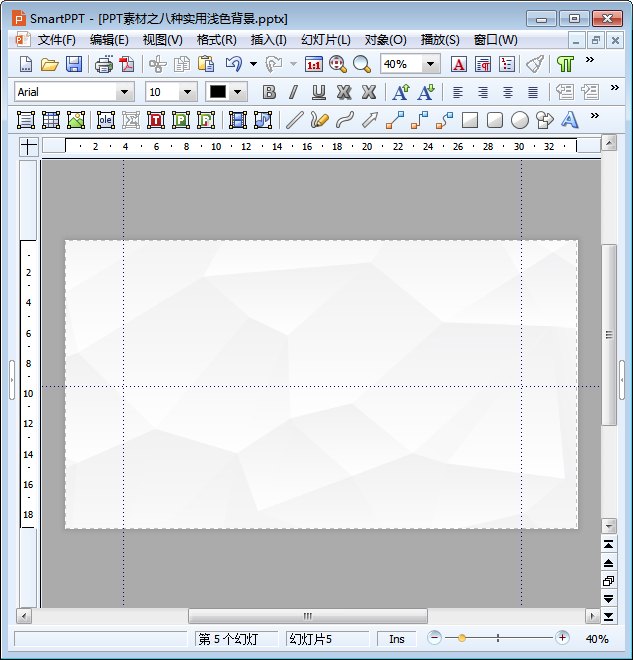The height and width of the screenshot is (660, 633).
Task: Open the 窗口(W) menu
Action: [495, 40]
